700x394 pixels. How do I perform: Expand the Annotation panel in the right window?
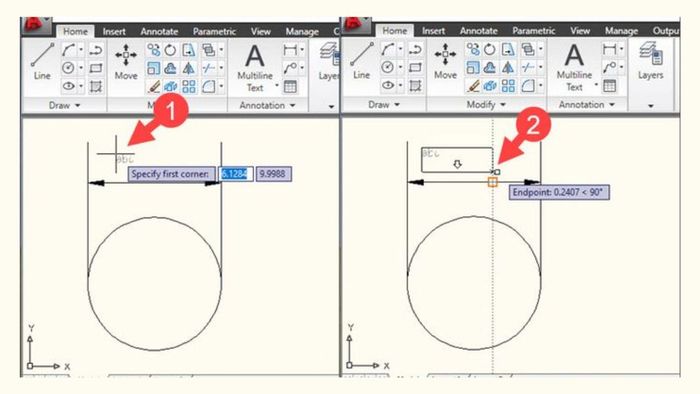[587, 104]
